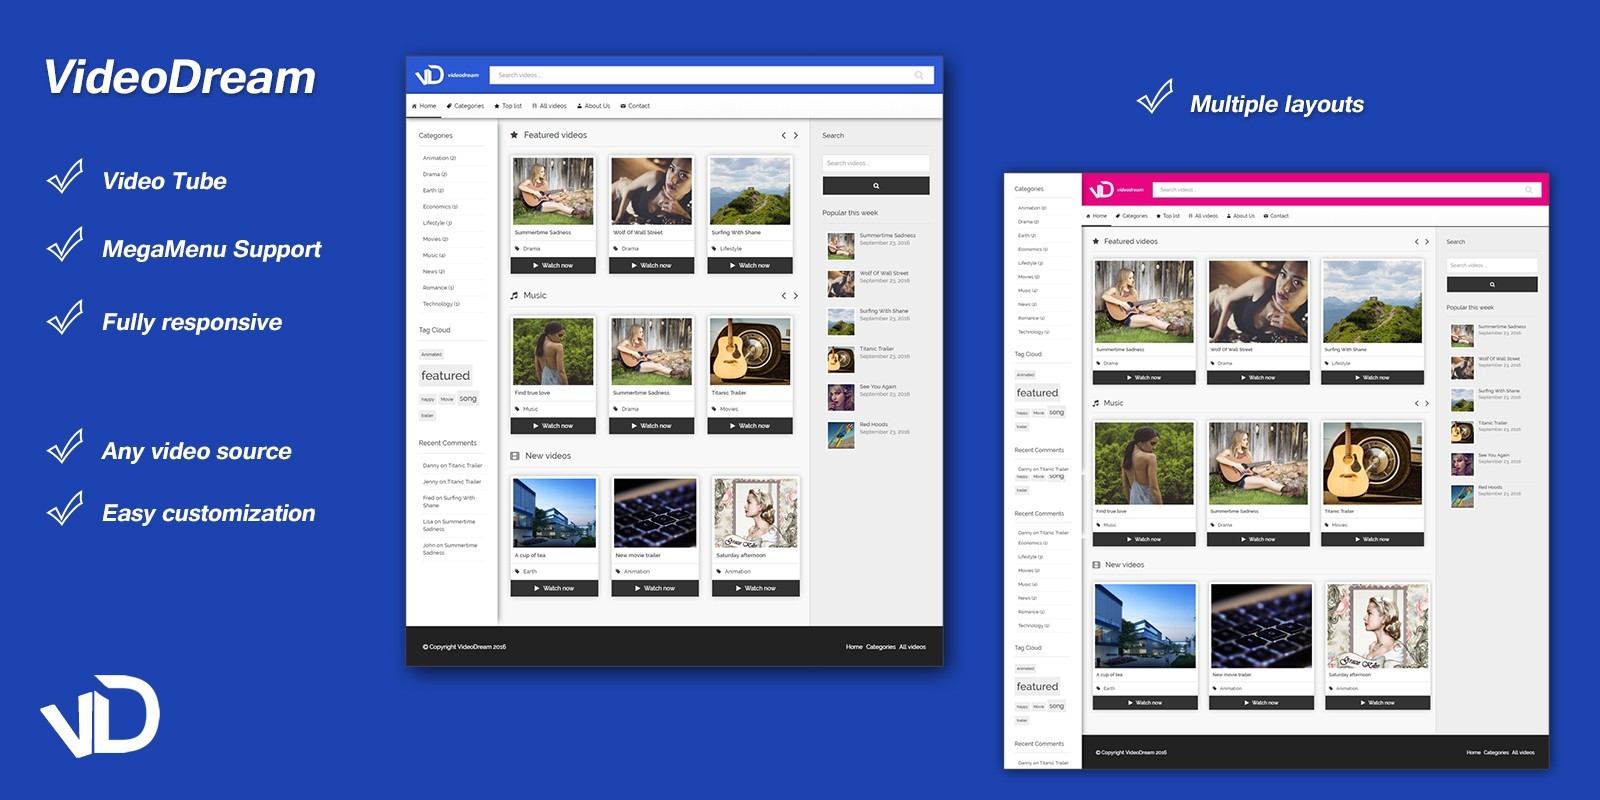Show previous Featured videos in pink-header mockup

(x=1416, y=242)
